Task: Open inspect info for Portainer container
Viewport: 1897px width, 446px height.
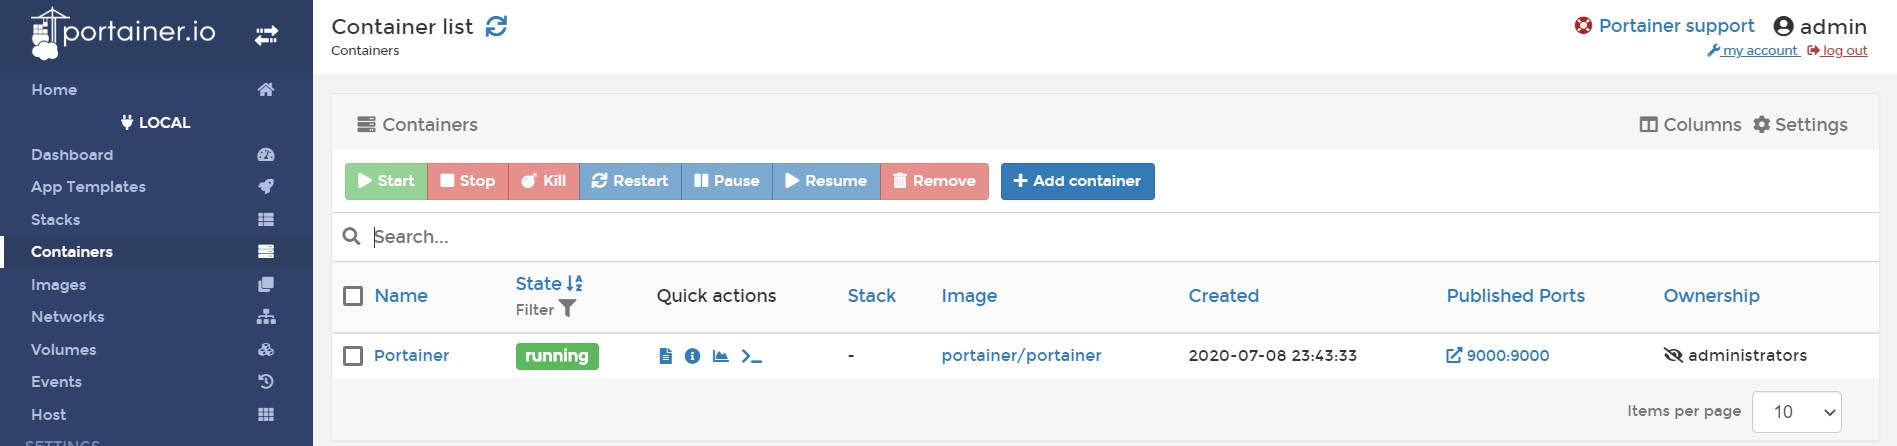Action: pos(692,356)
